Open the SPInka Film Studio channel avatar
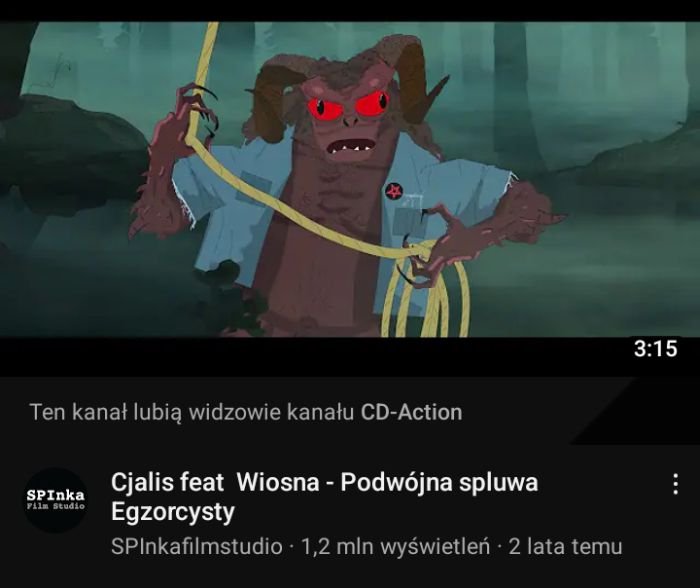 point(56,500)
